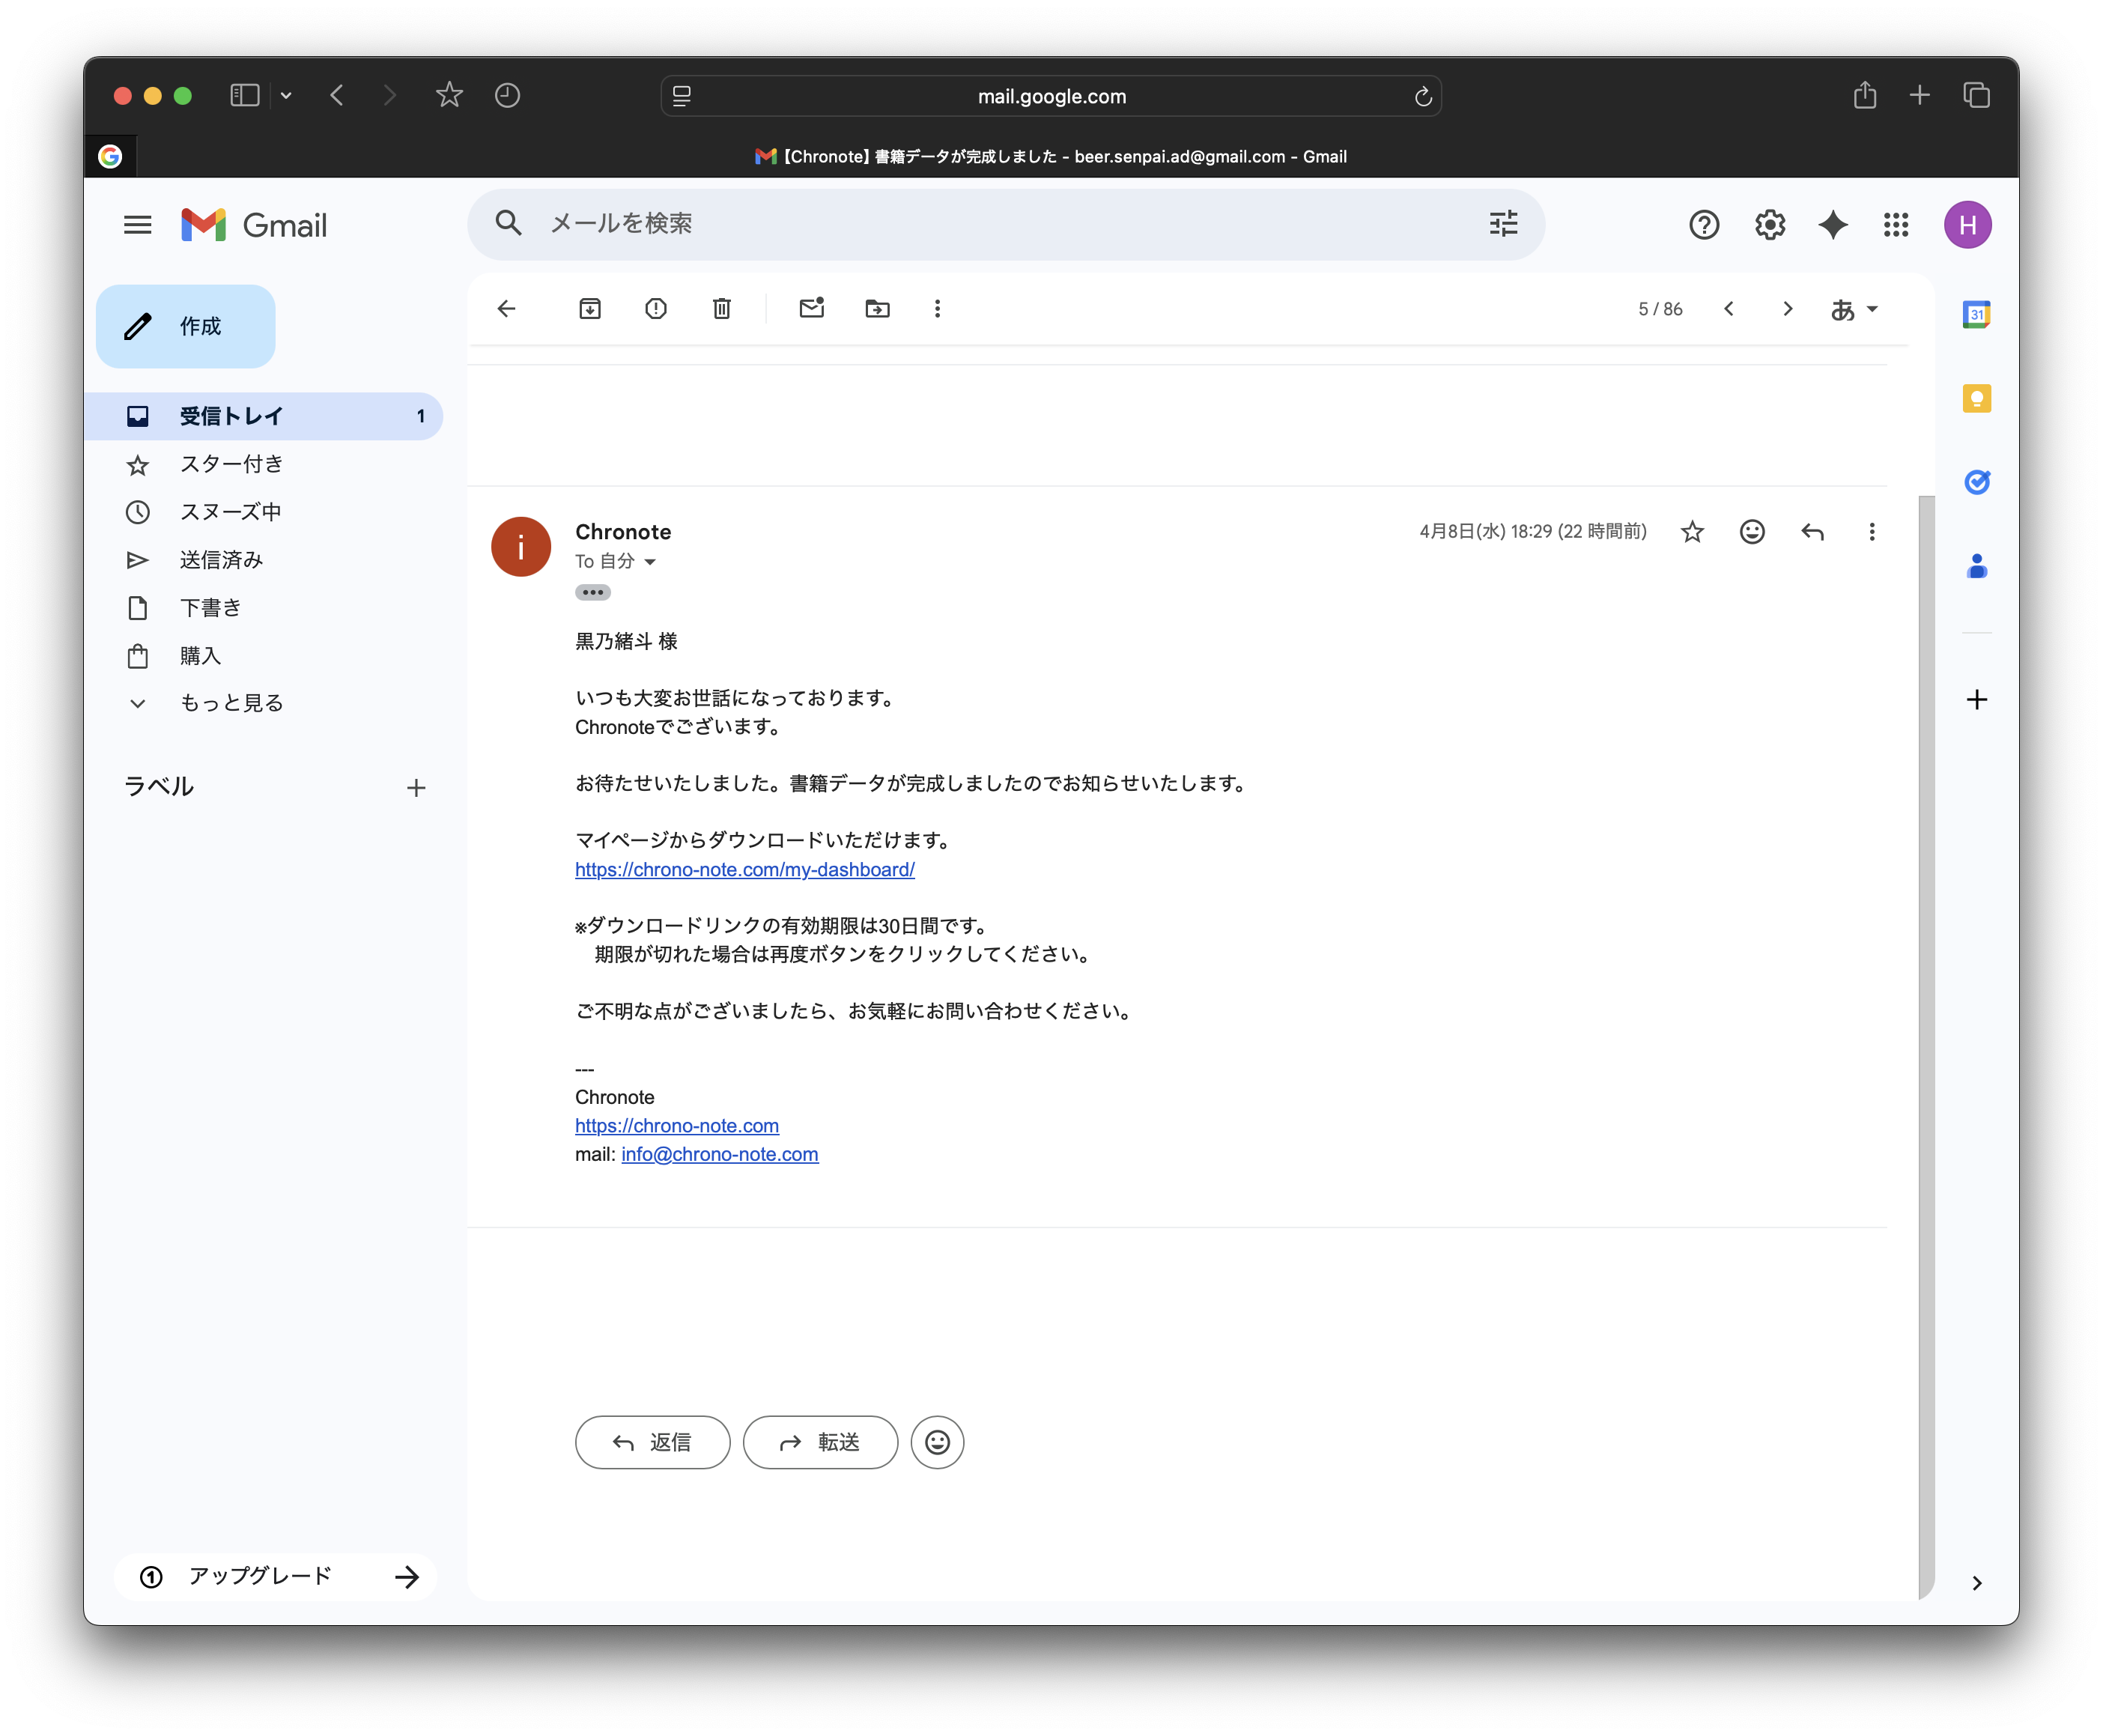Add emoji reaction to the email

pyautogui.click(x=1752, y=531)
